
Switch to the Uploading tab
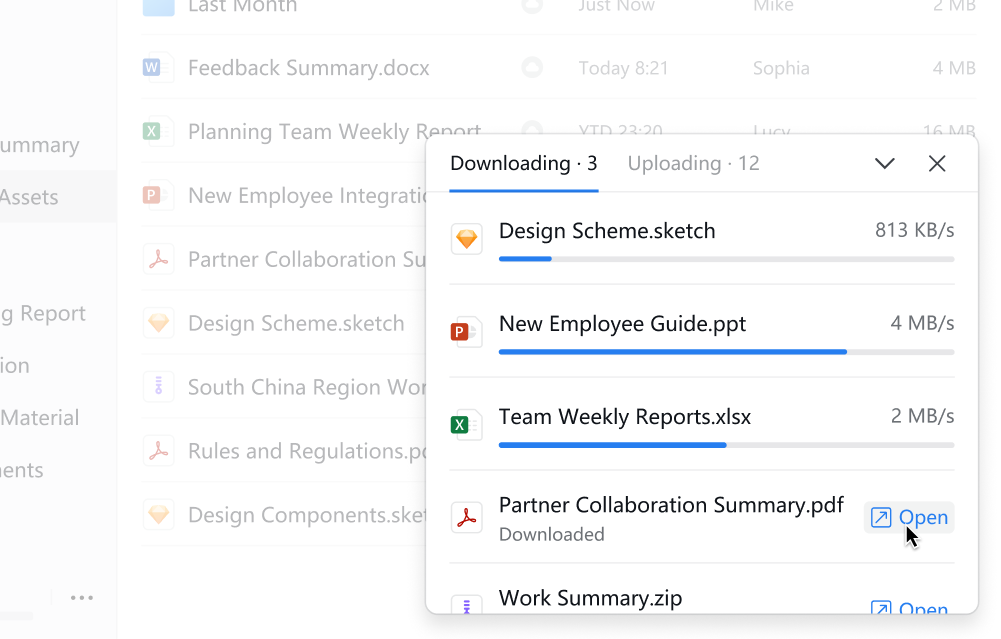[x=693, y=164]
